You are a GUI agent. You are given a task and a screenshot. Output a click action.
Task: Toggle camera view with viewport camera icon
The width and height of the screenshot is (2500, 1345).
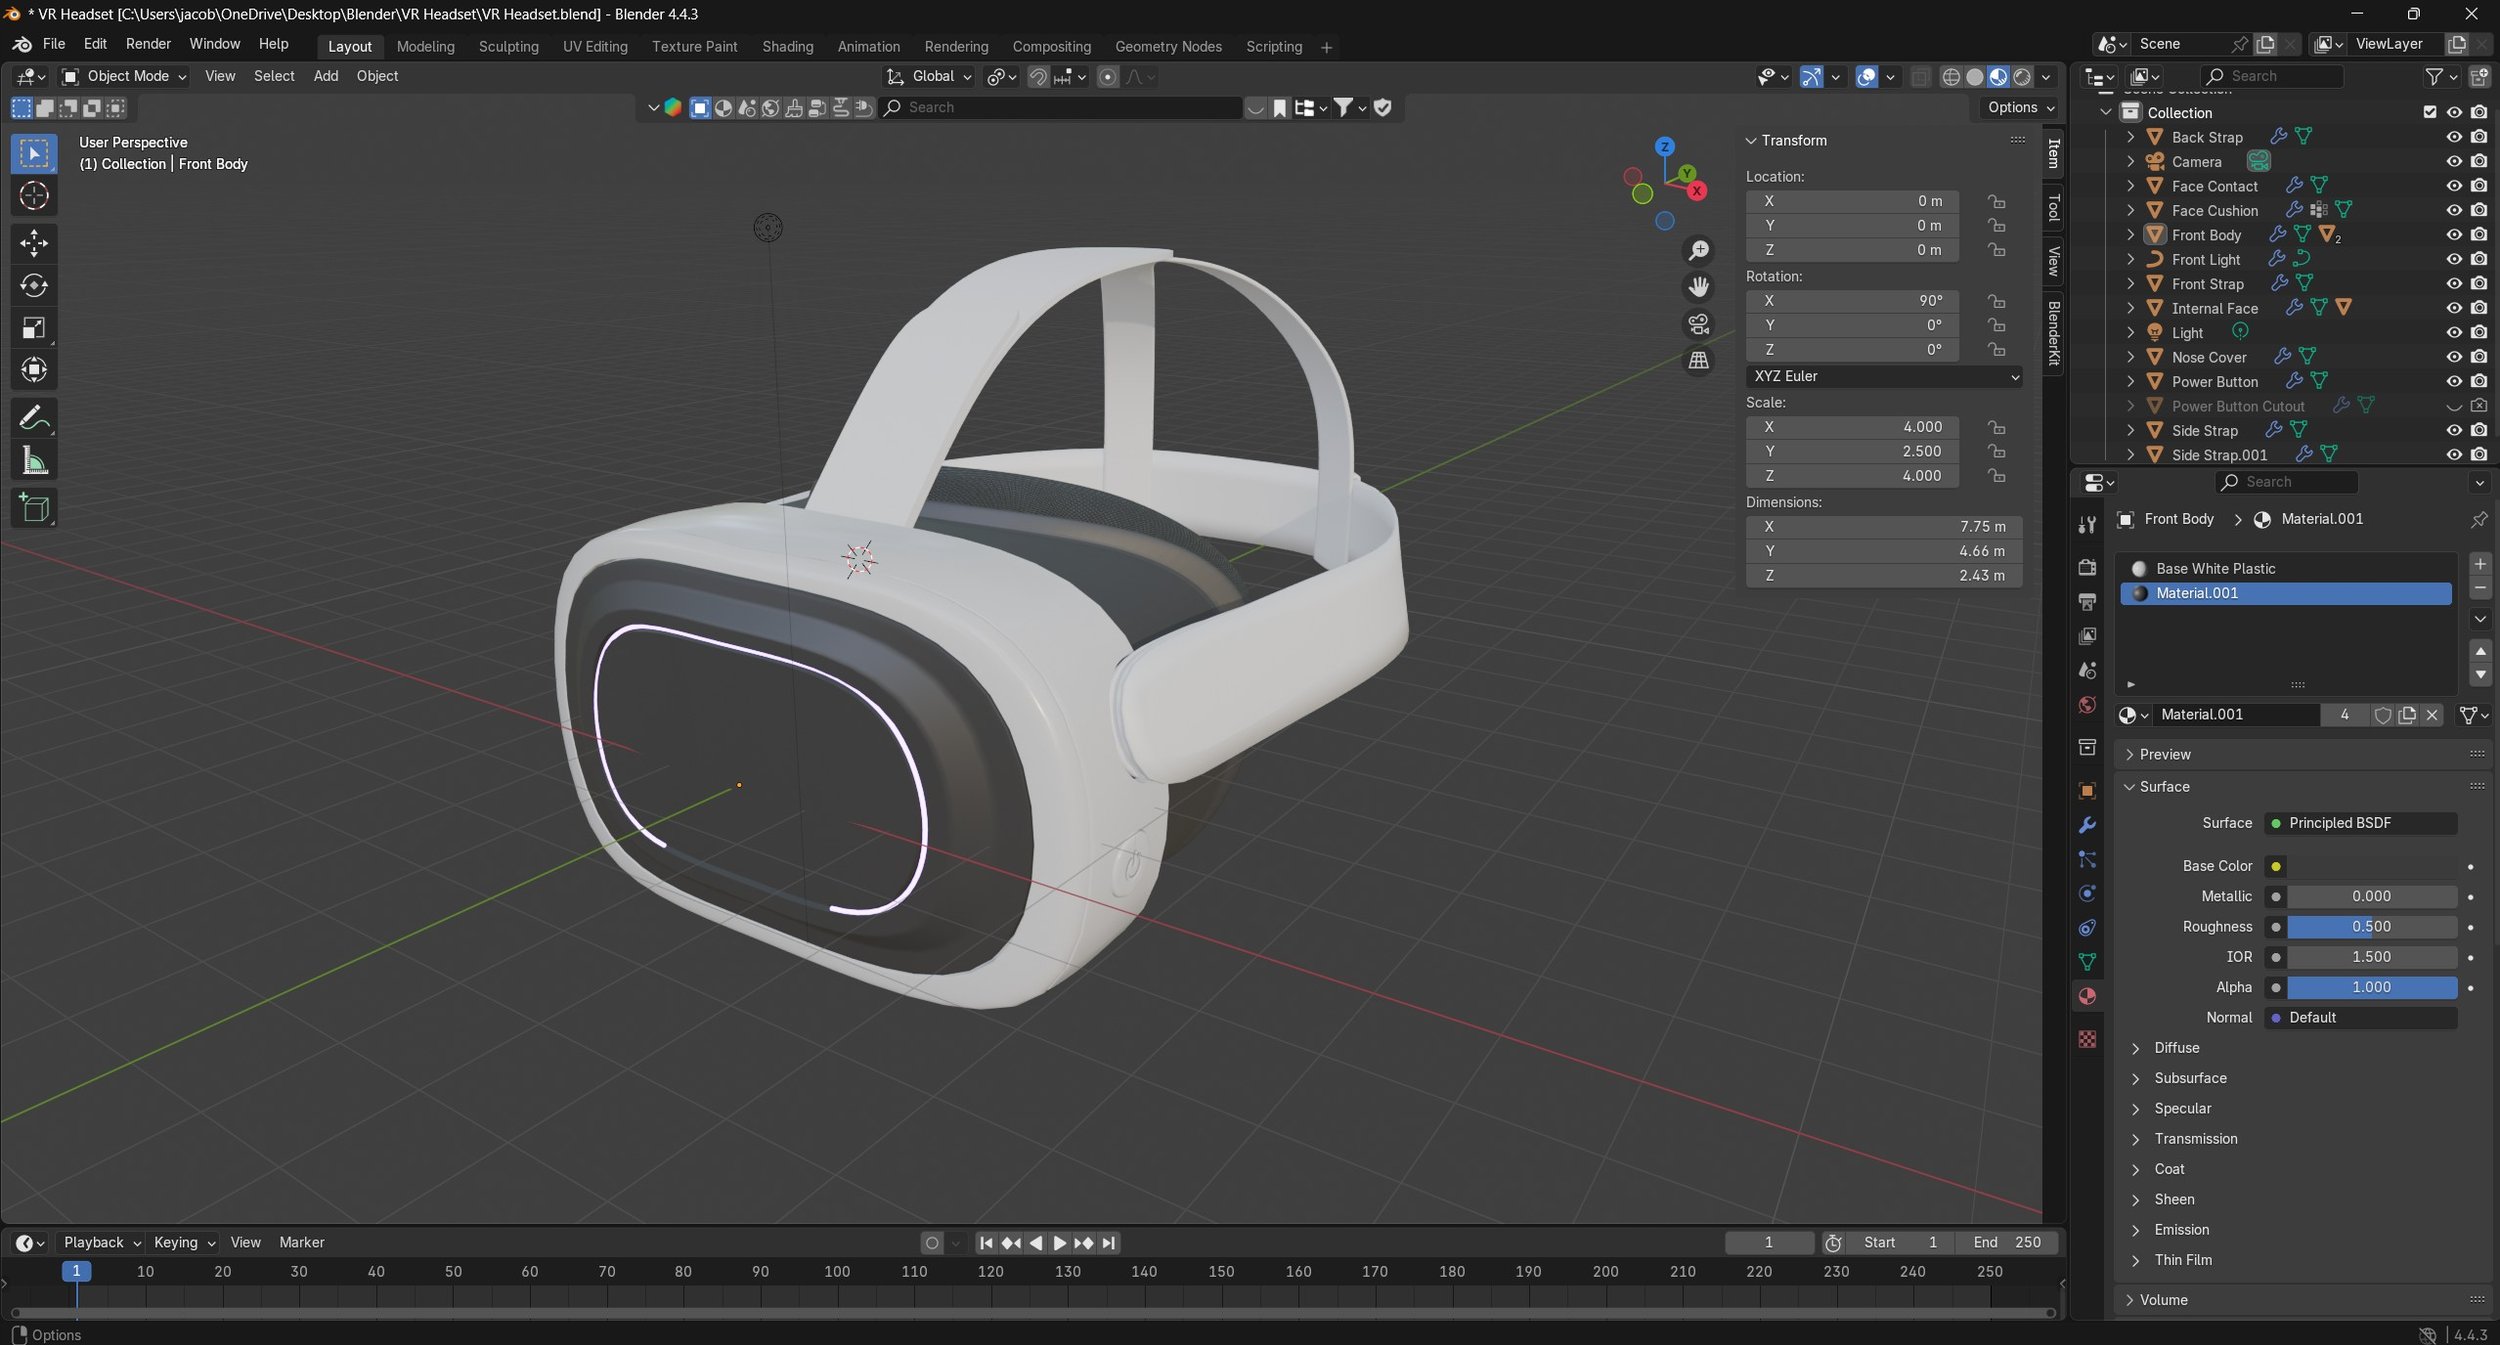click(x=1698, y=324)
